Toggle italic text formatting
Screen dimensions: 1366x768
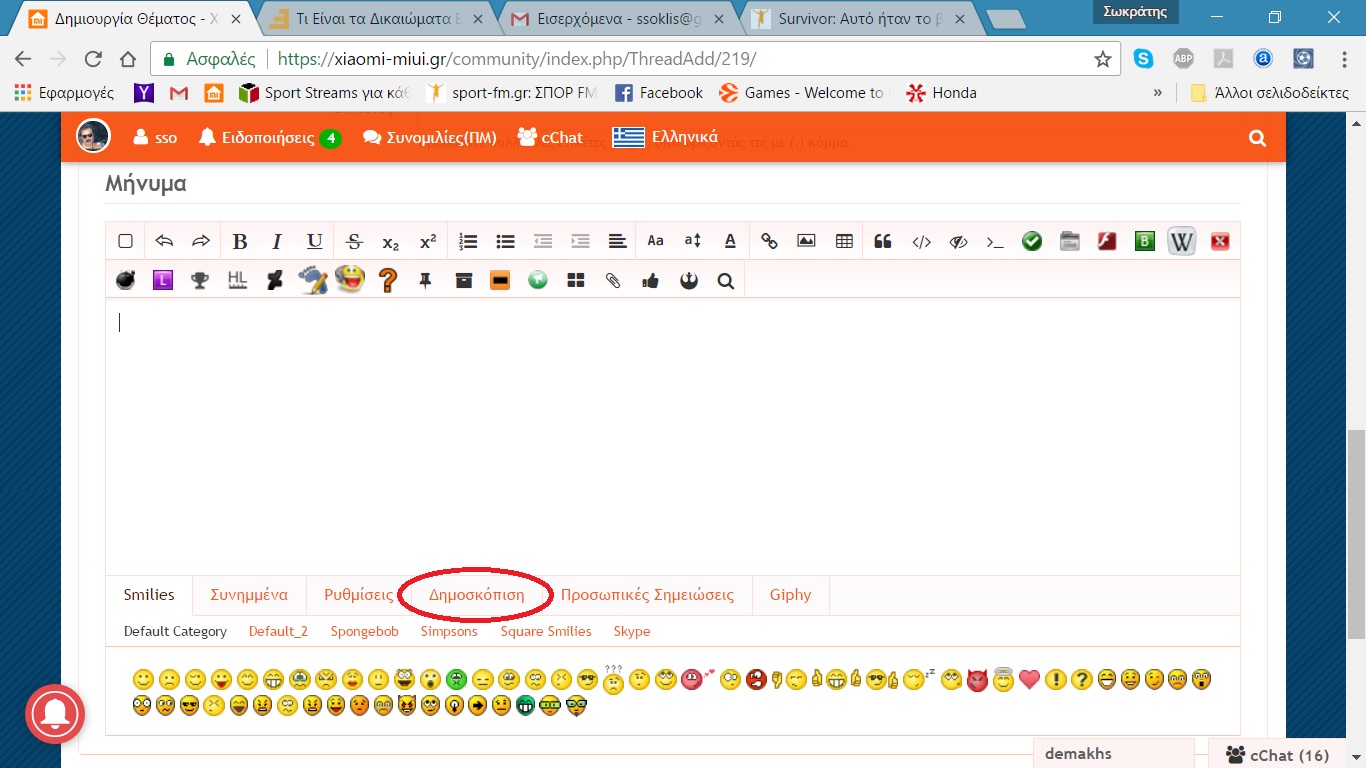point(277,241)
